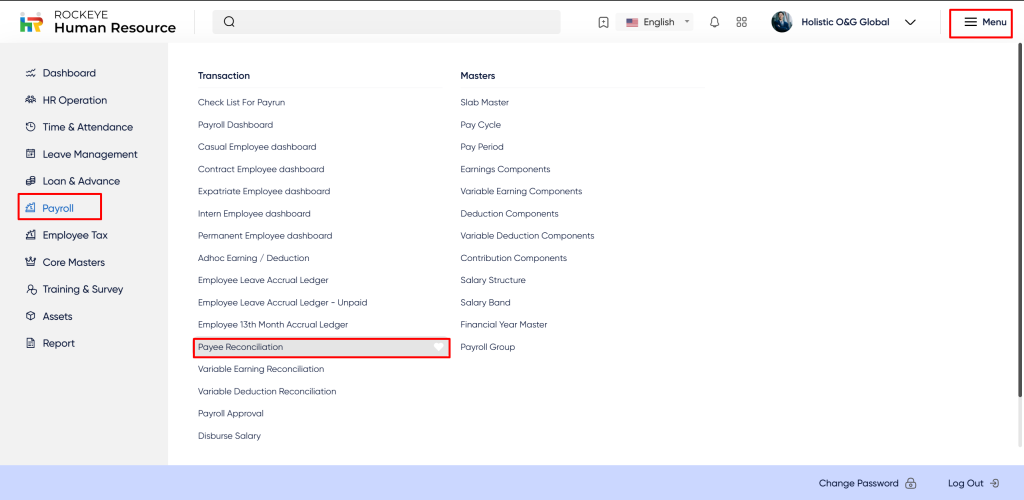Open Time & Attendance from the sidebar
Image resolution: width=1024 pixels, height=500 pixels.
(87, 127)
